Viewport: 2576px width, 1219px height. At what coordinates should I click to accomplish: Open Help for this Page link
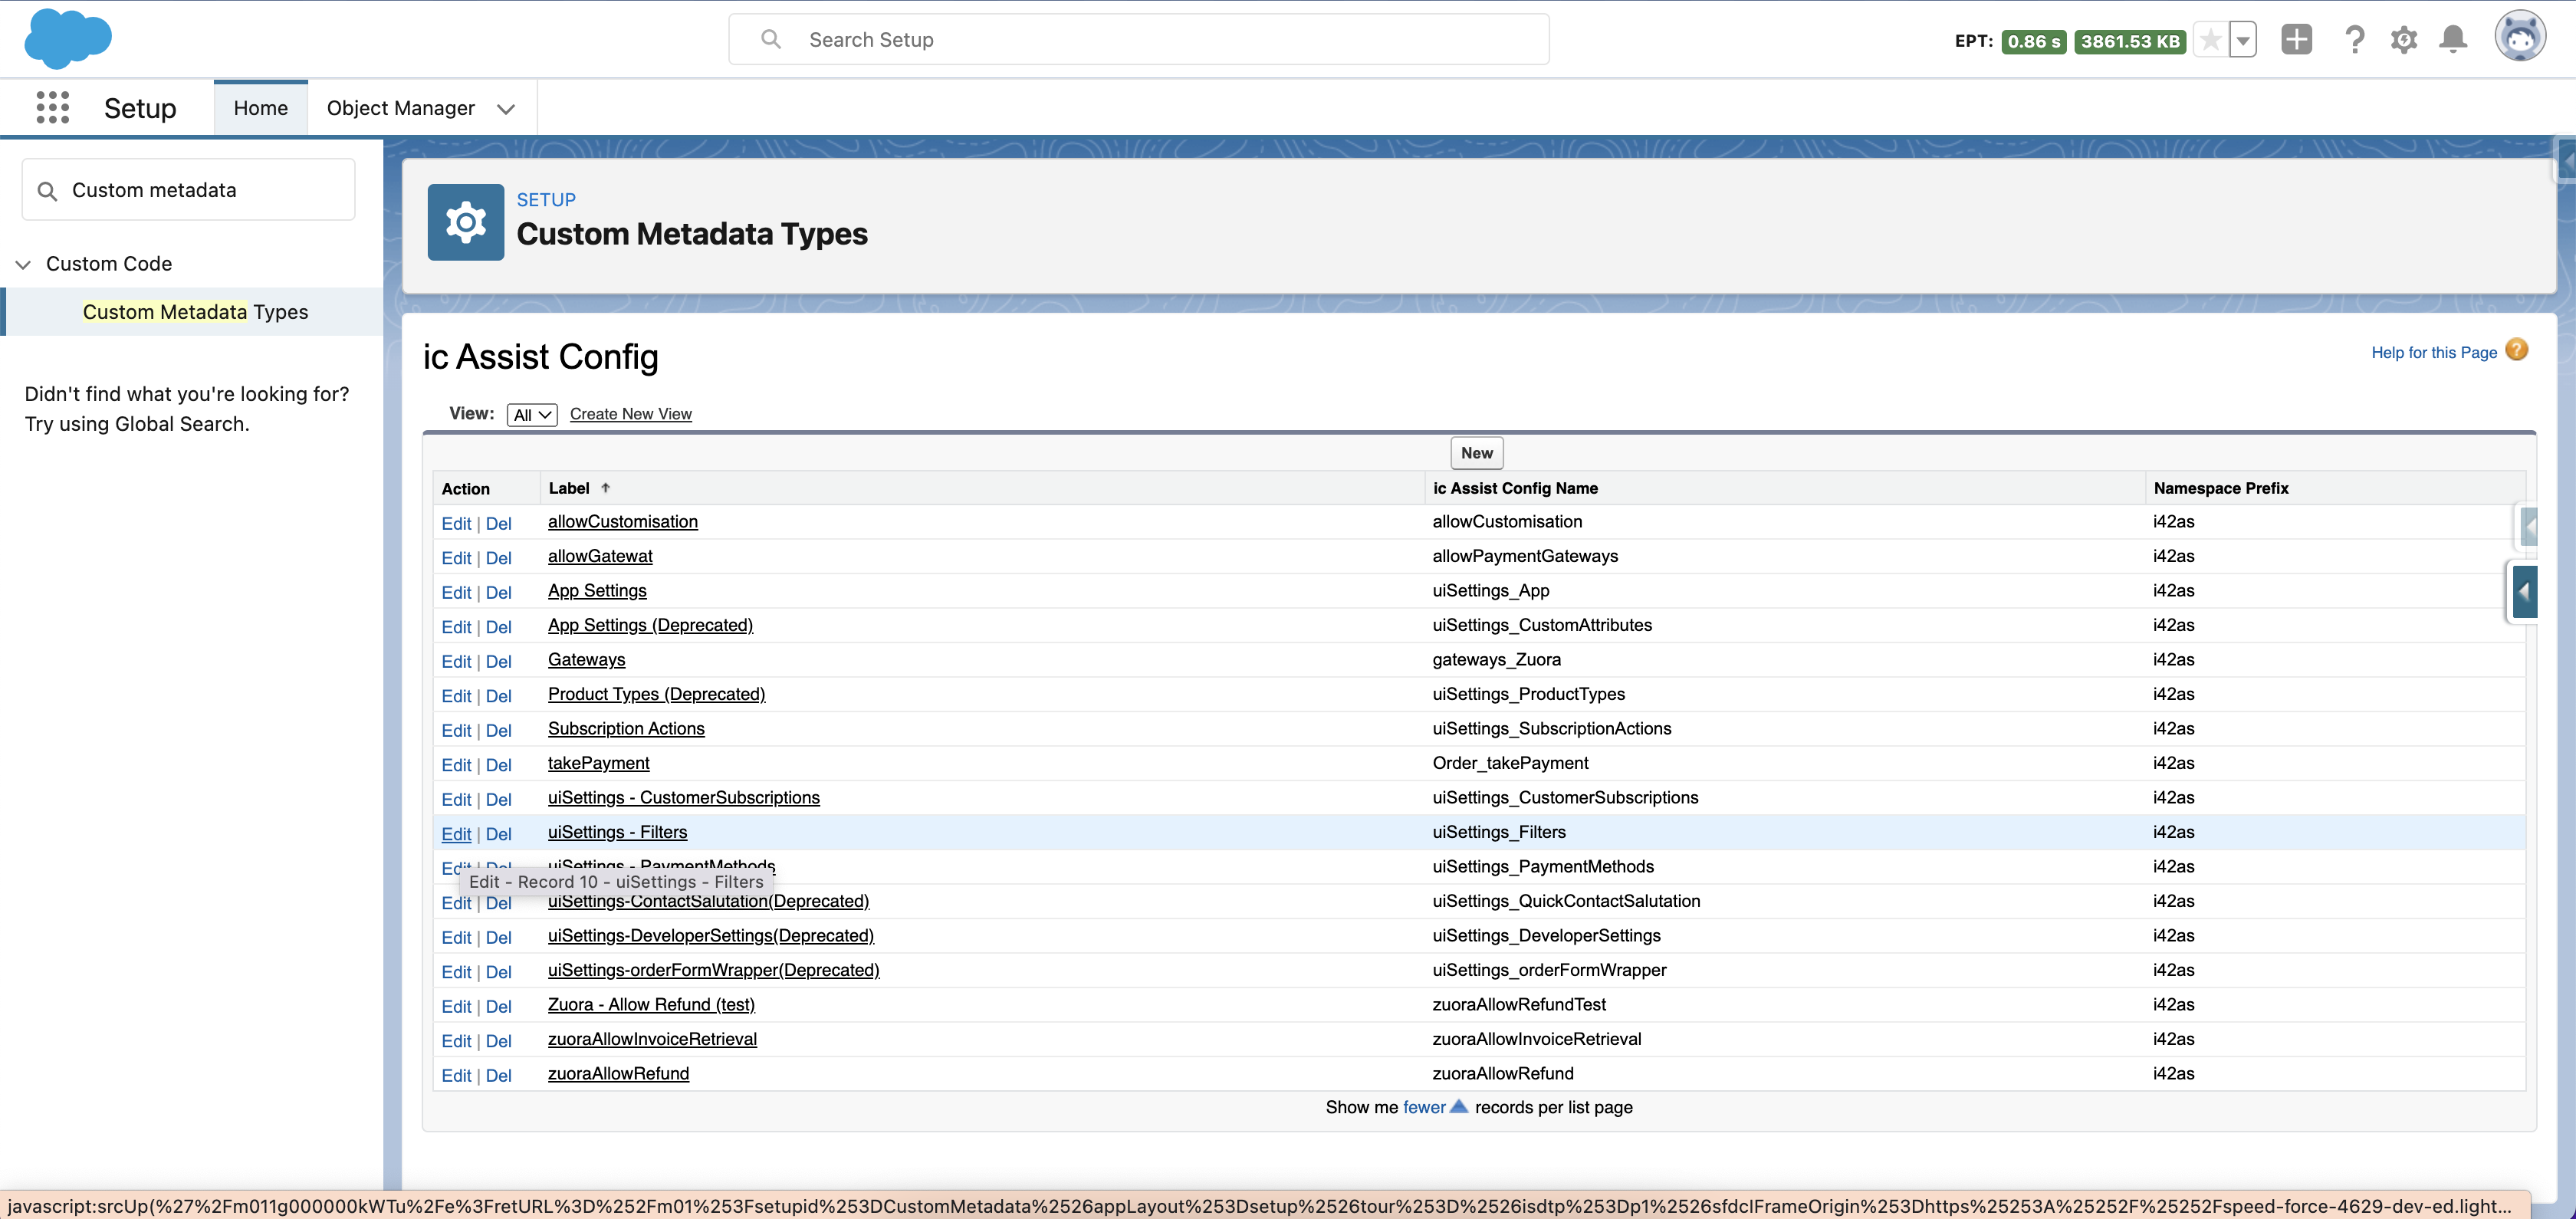tap(2434, 352)
